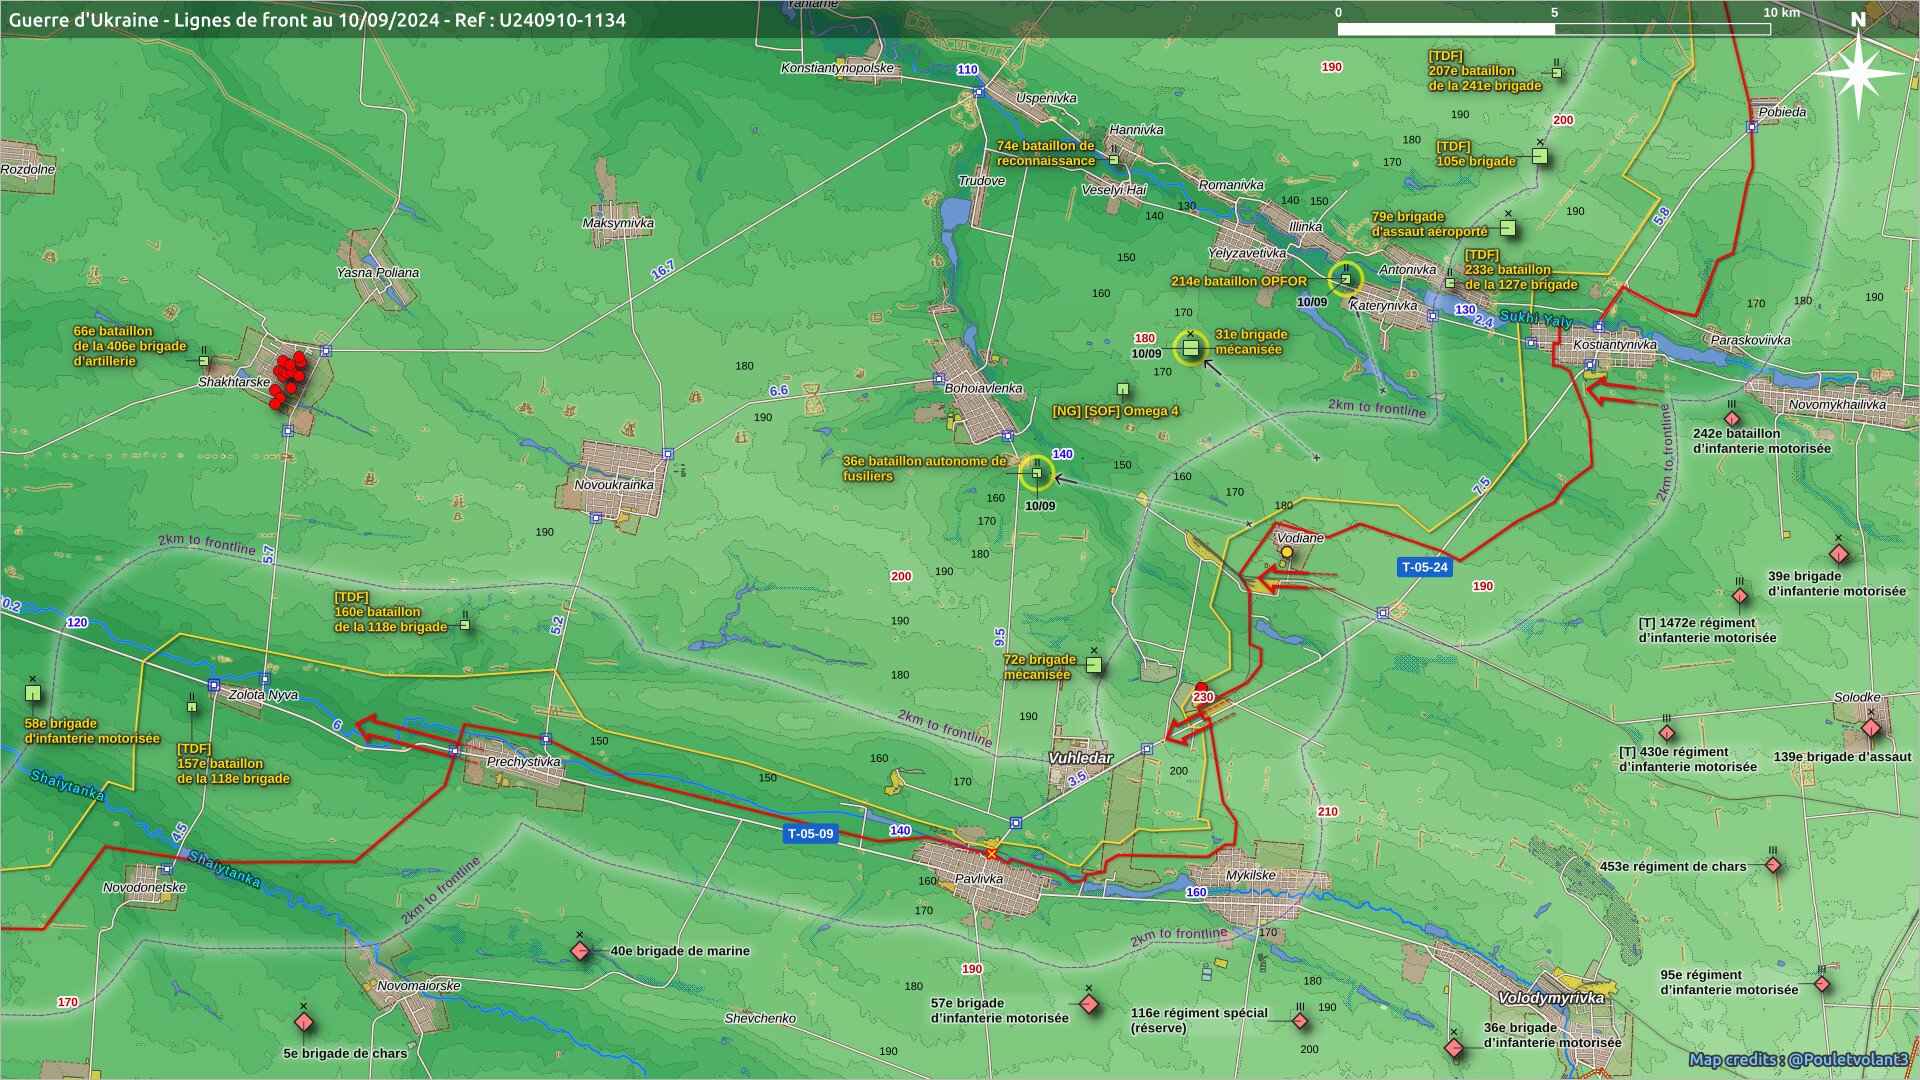Select the yellow dot at Vodiane
This screenshot has width=1920, height=1080.
click(1287, 552)
